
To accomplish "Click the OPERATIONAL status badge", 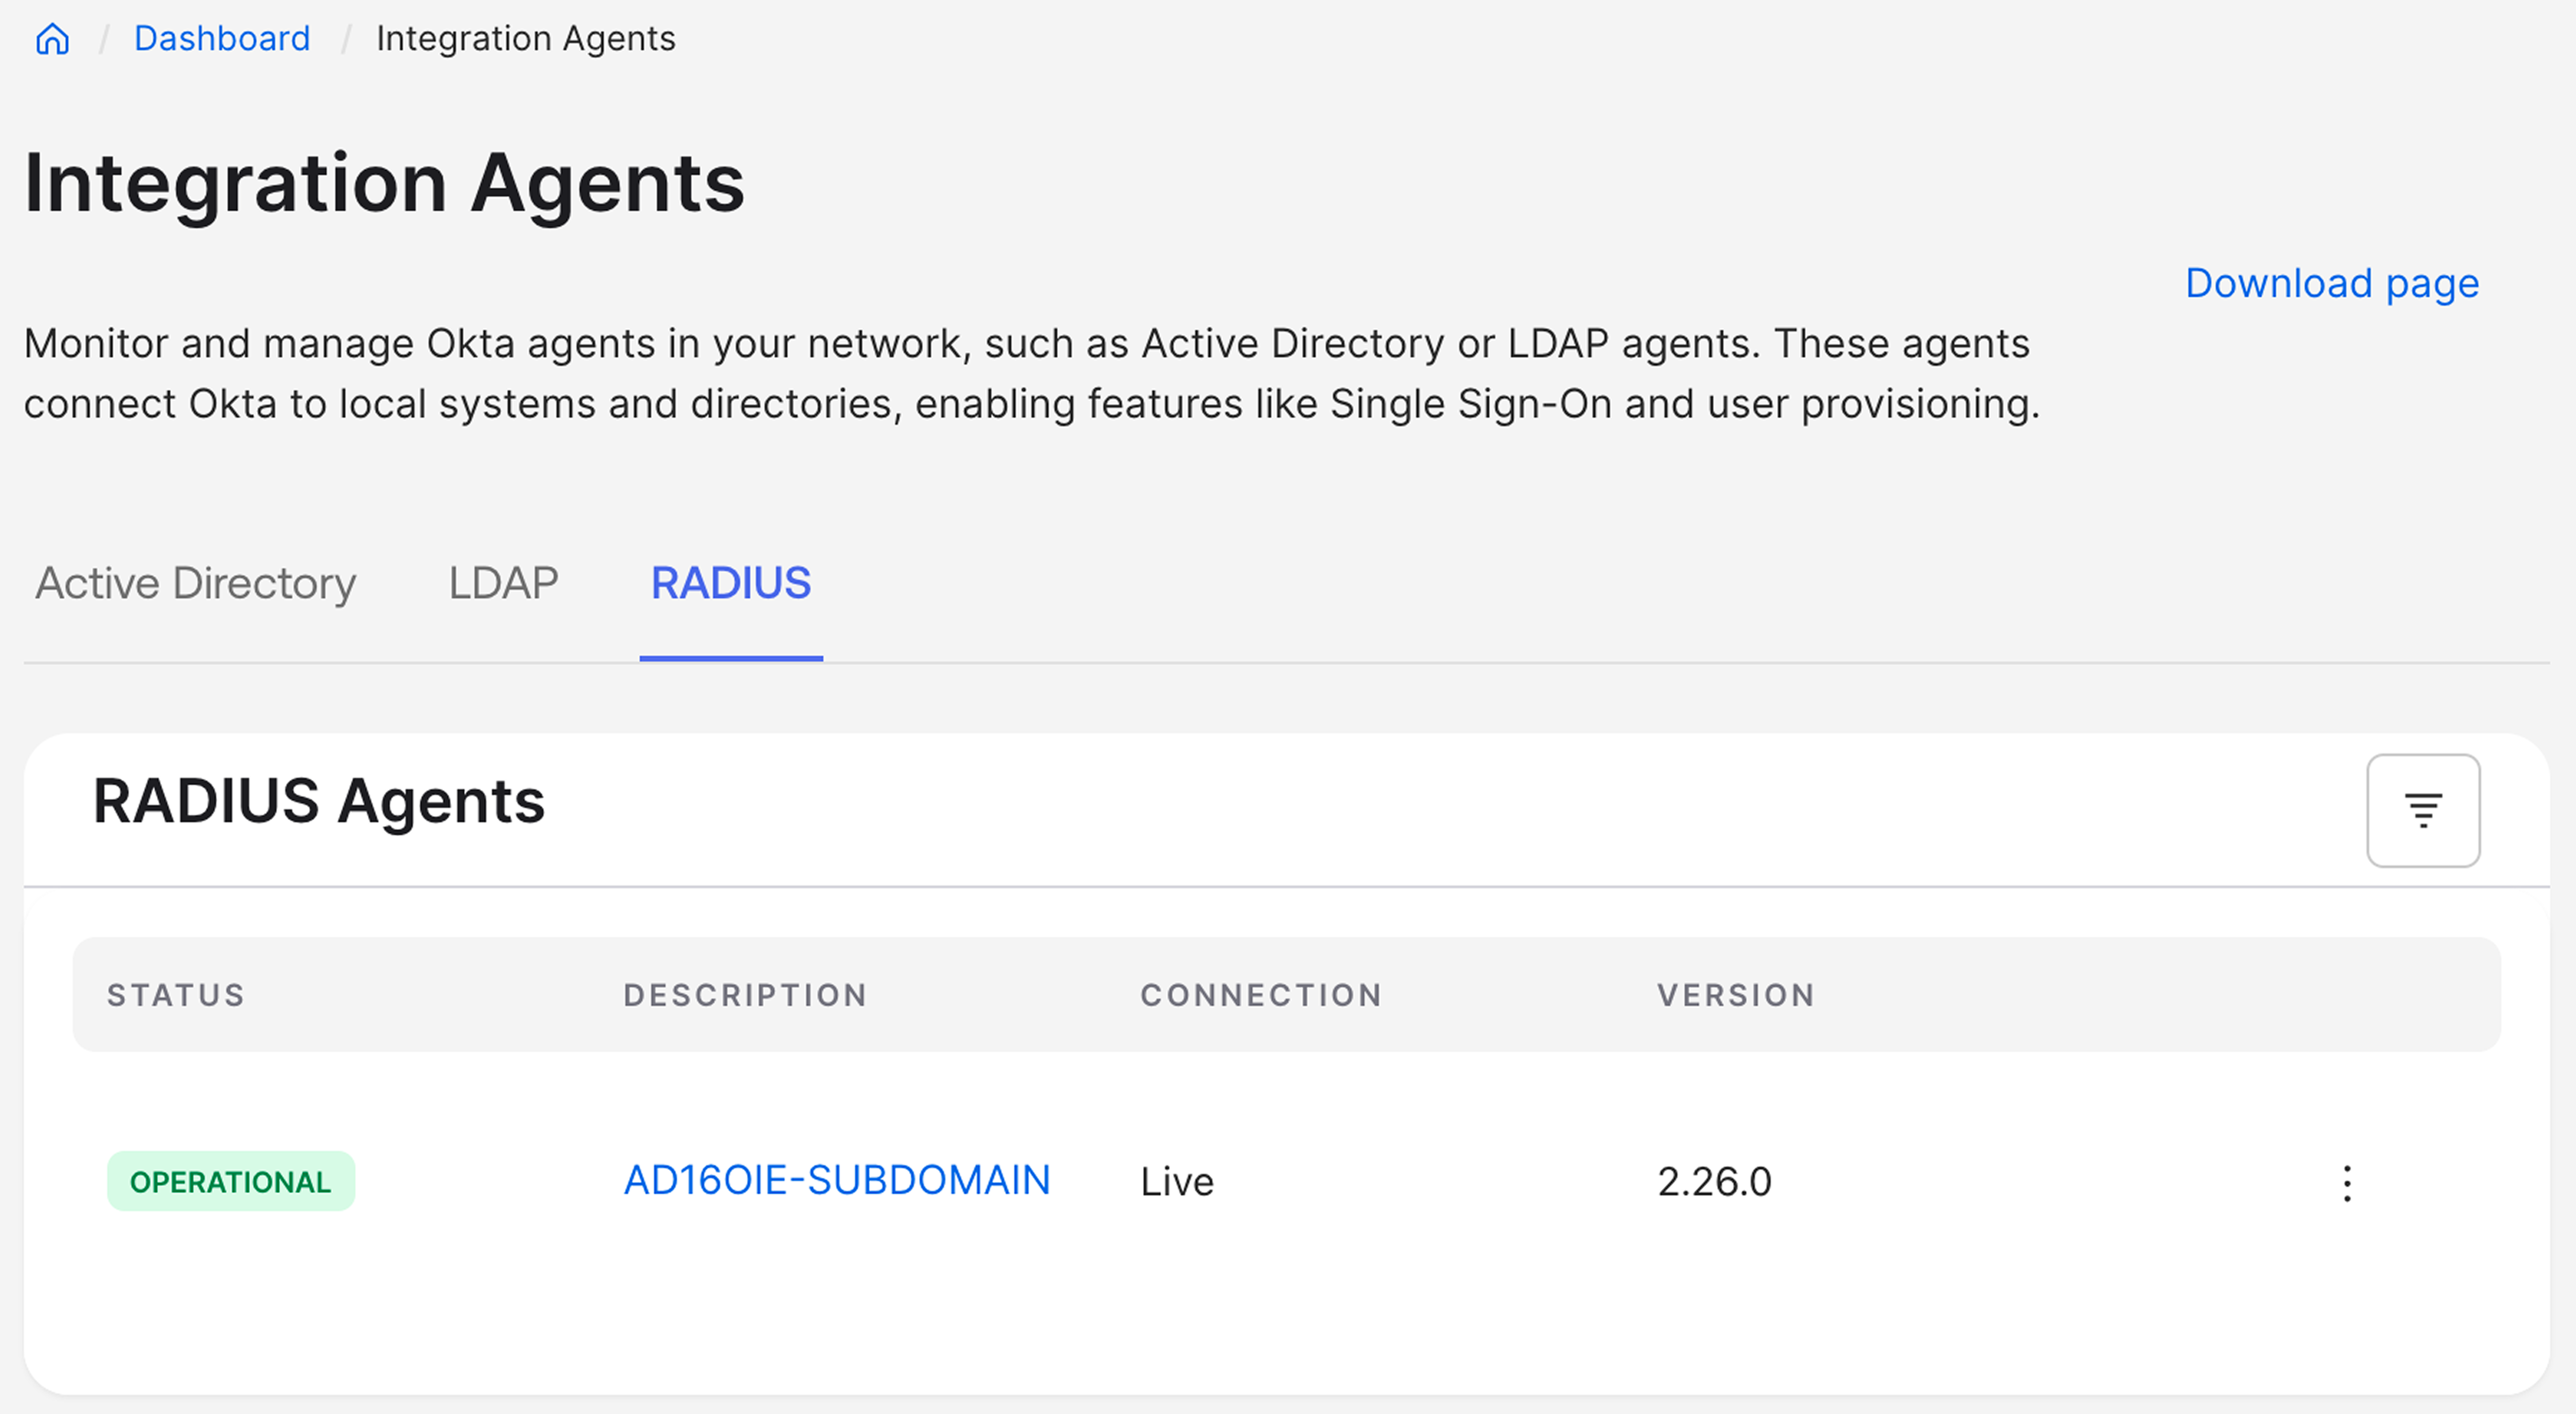I will coord(231,1181).
